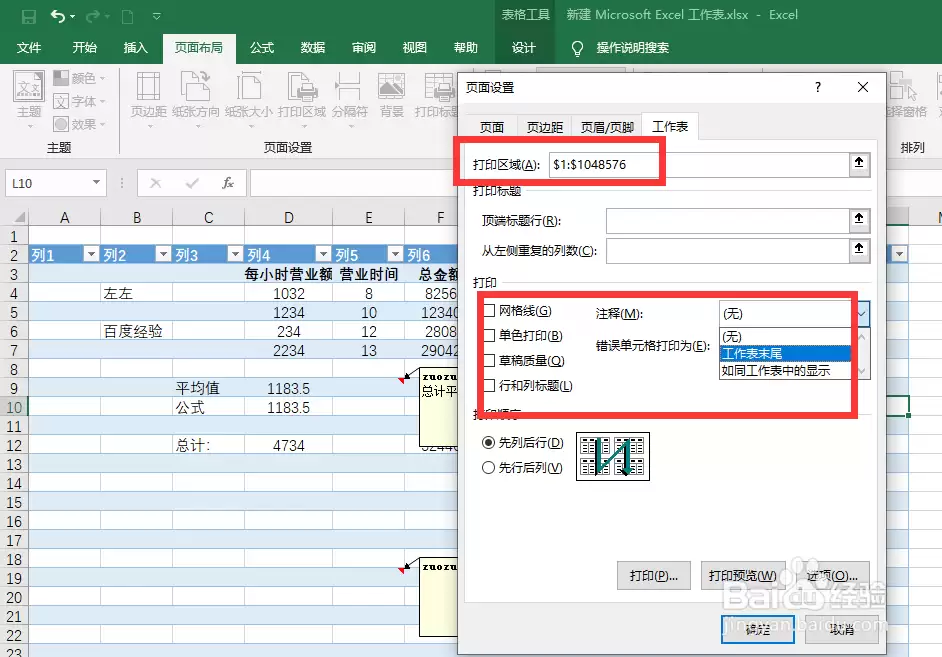Click the new document icon in the quick access toolbar
Viewport: 942px width, 657px height.
(127, 16)
